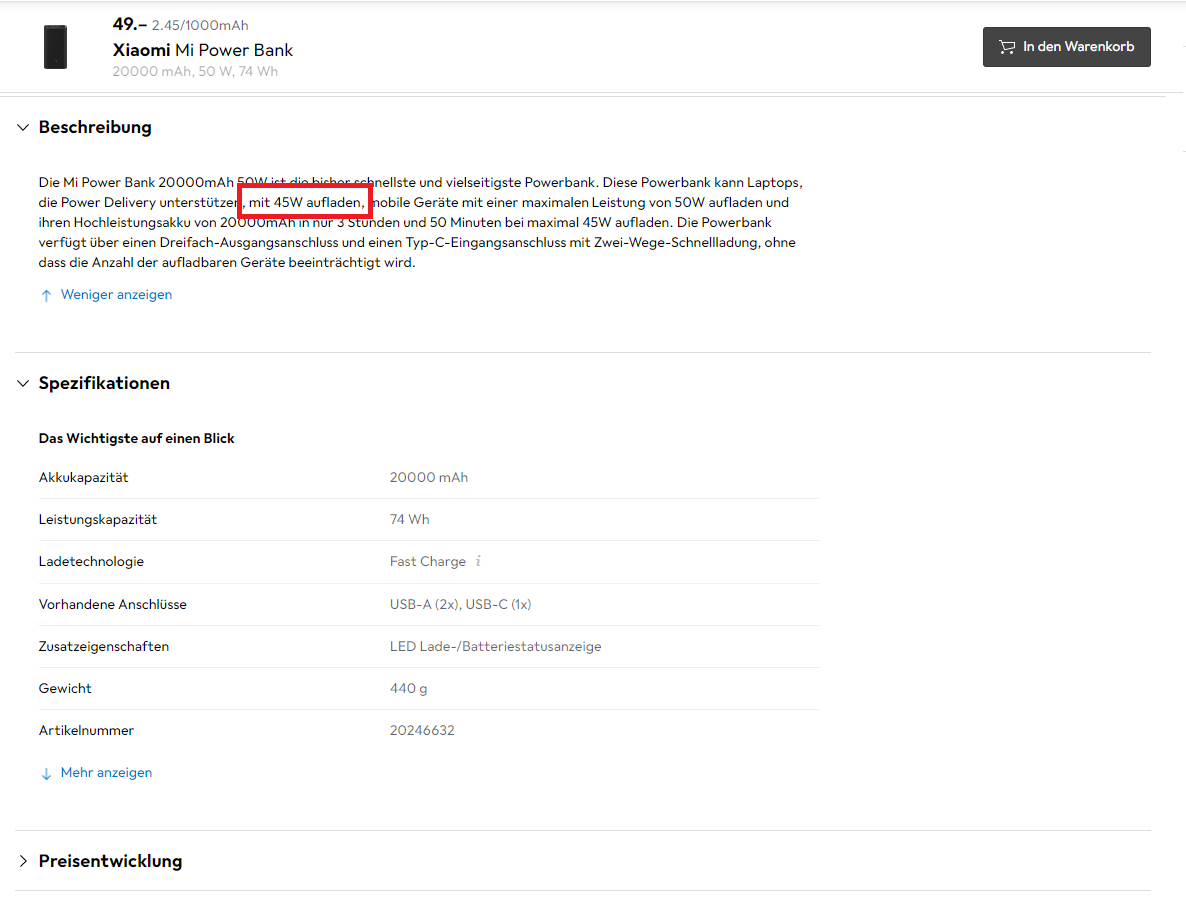
Task: Select the Beschreibung heading
Action: tap(95, 127)
